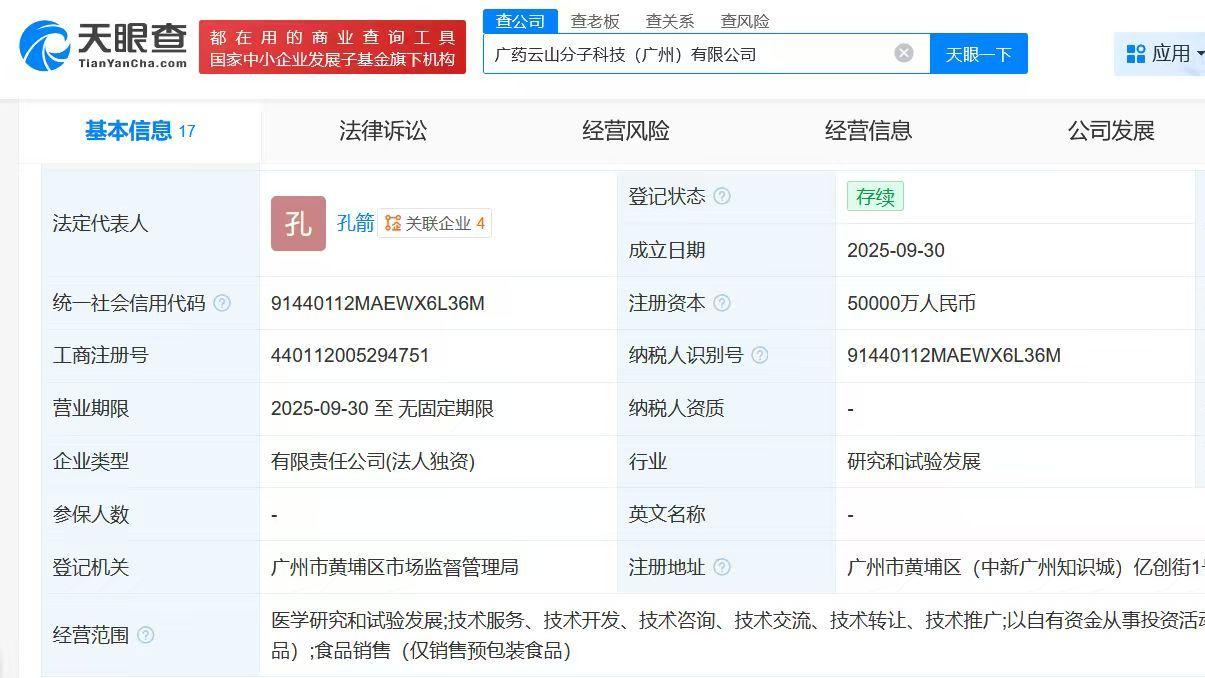Click 广州市黄埔区市场监督管理局 registration authority
1205x678 pixels.
pos(395,567)
